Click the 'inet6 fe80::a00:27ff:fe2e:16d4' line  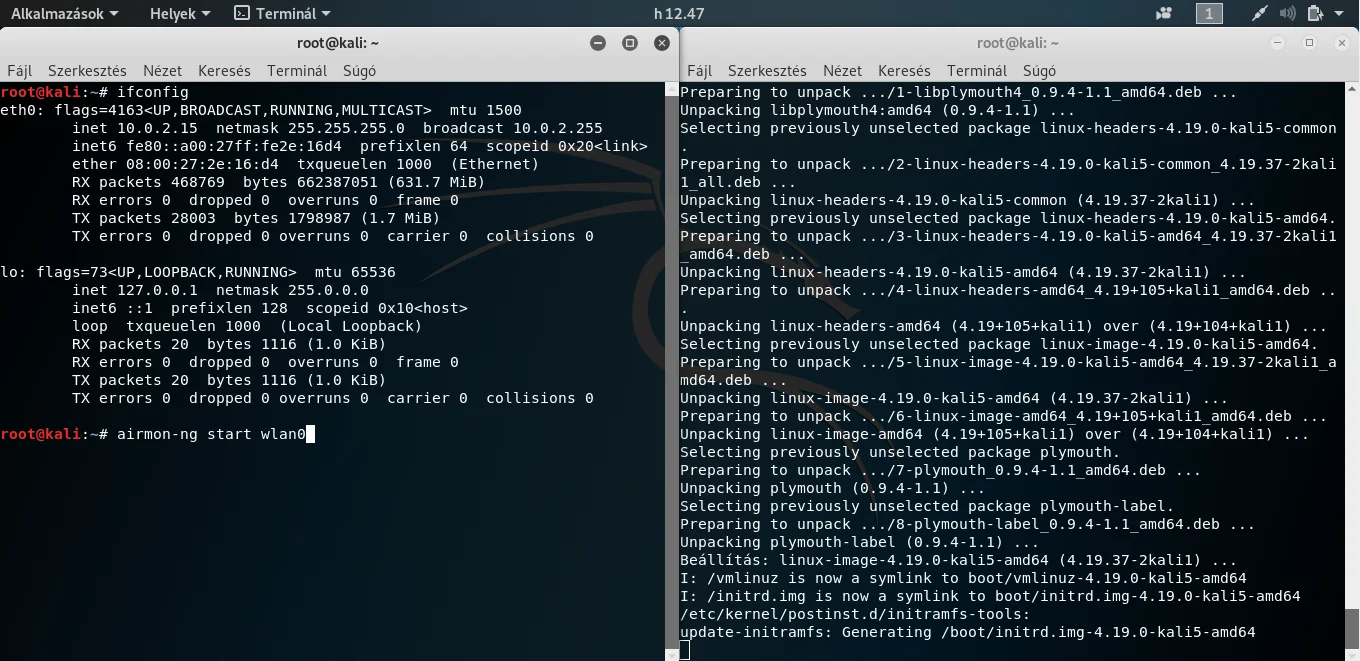[360, 146]
